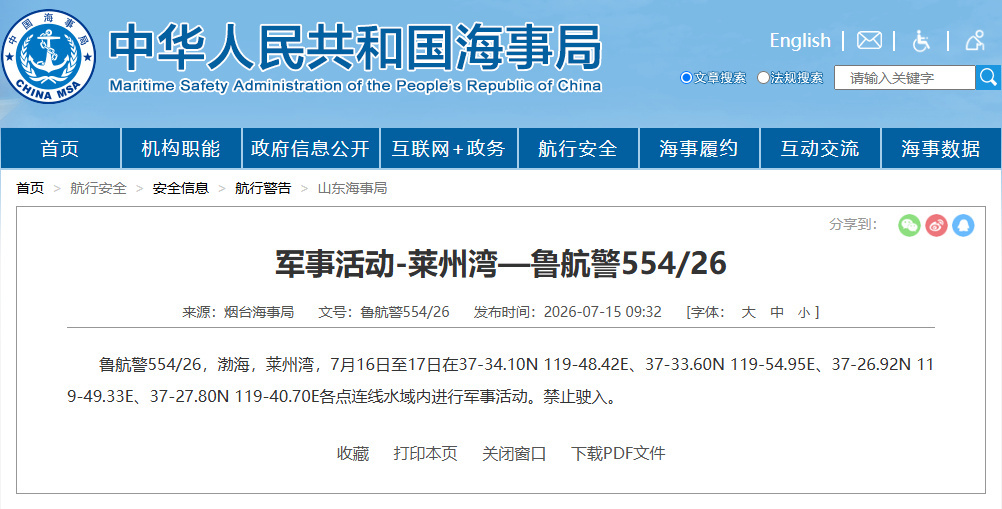The width and height of the screenshot is (1002, 509).
Task: Click 关闭窗口 link
Action: (x=514, y=453)
